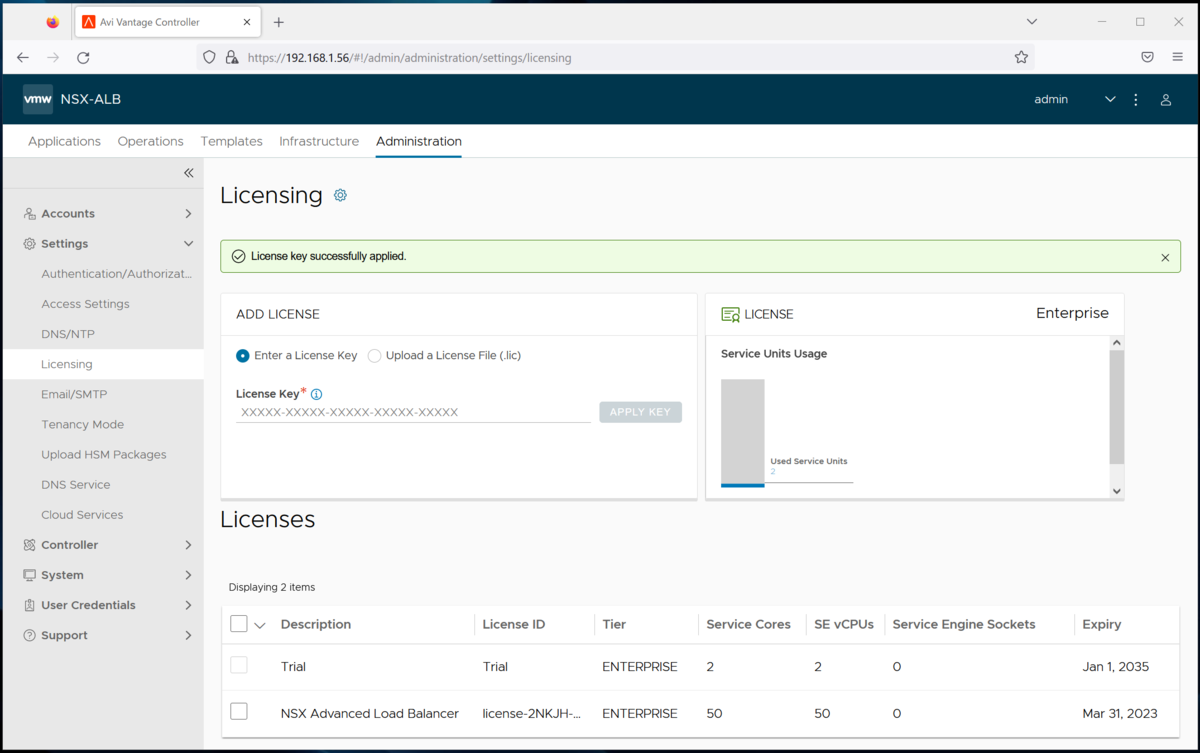Switch to the Templates tab
This screenshot has width=1200, height=753.
(231, 141)
